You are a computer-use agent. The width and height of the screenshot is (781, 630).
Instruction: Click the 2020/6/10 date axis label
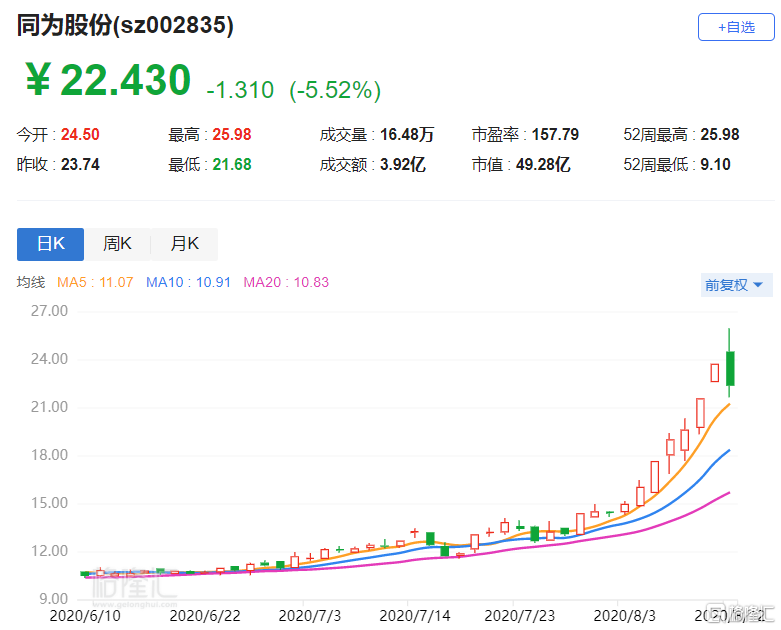85,616
